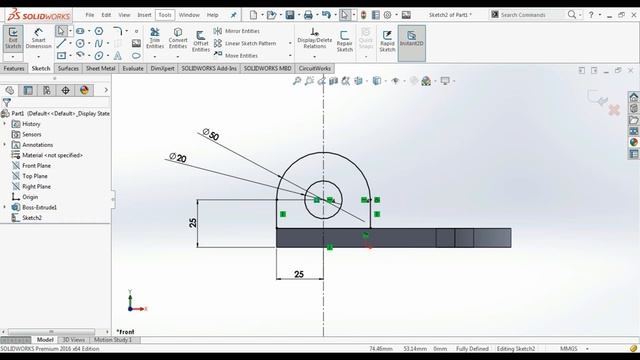Click the New document icon
Viewport: 640px width, 360px height.
pos(253,15)
